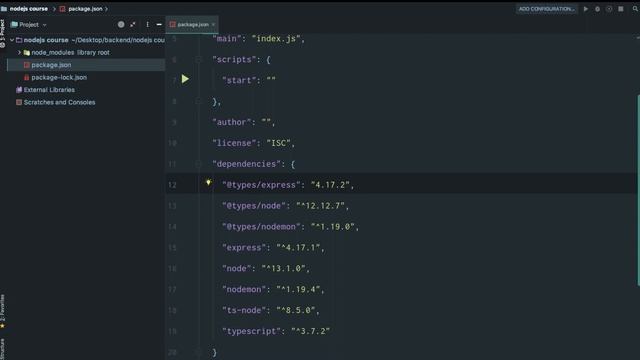The image size is (640, 360).
Task: Click the External Libraries icon
Action: [x=19, y=90]
